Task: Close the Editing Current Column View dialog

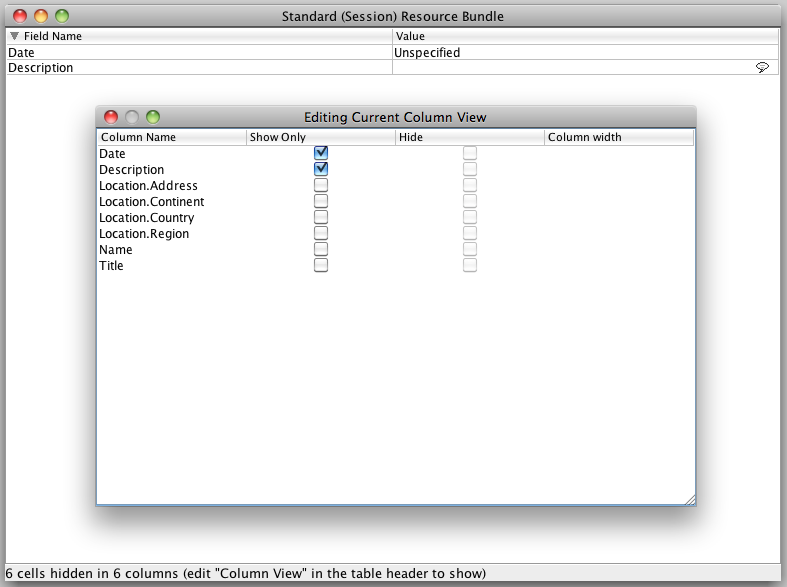Action: pyautogui.click(x=111, y=117)
